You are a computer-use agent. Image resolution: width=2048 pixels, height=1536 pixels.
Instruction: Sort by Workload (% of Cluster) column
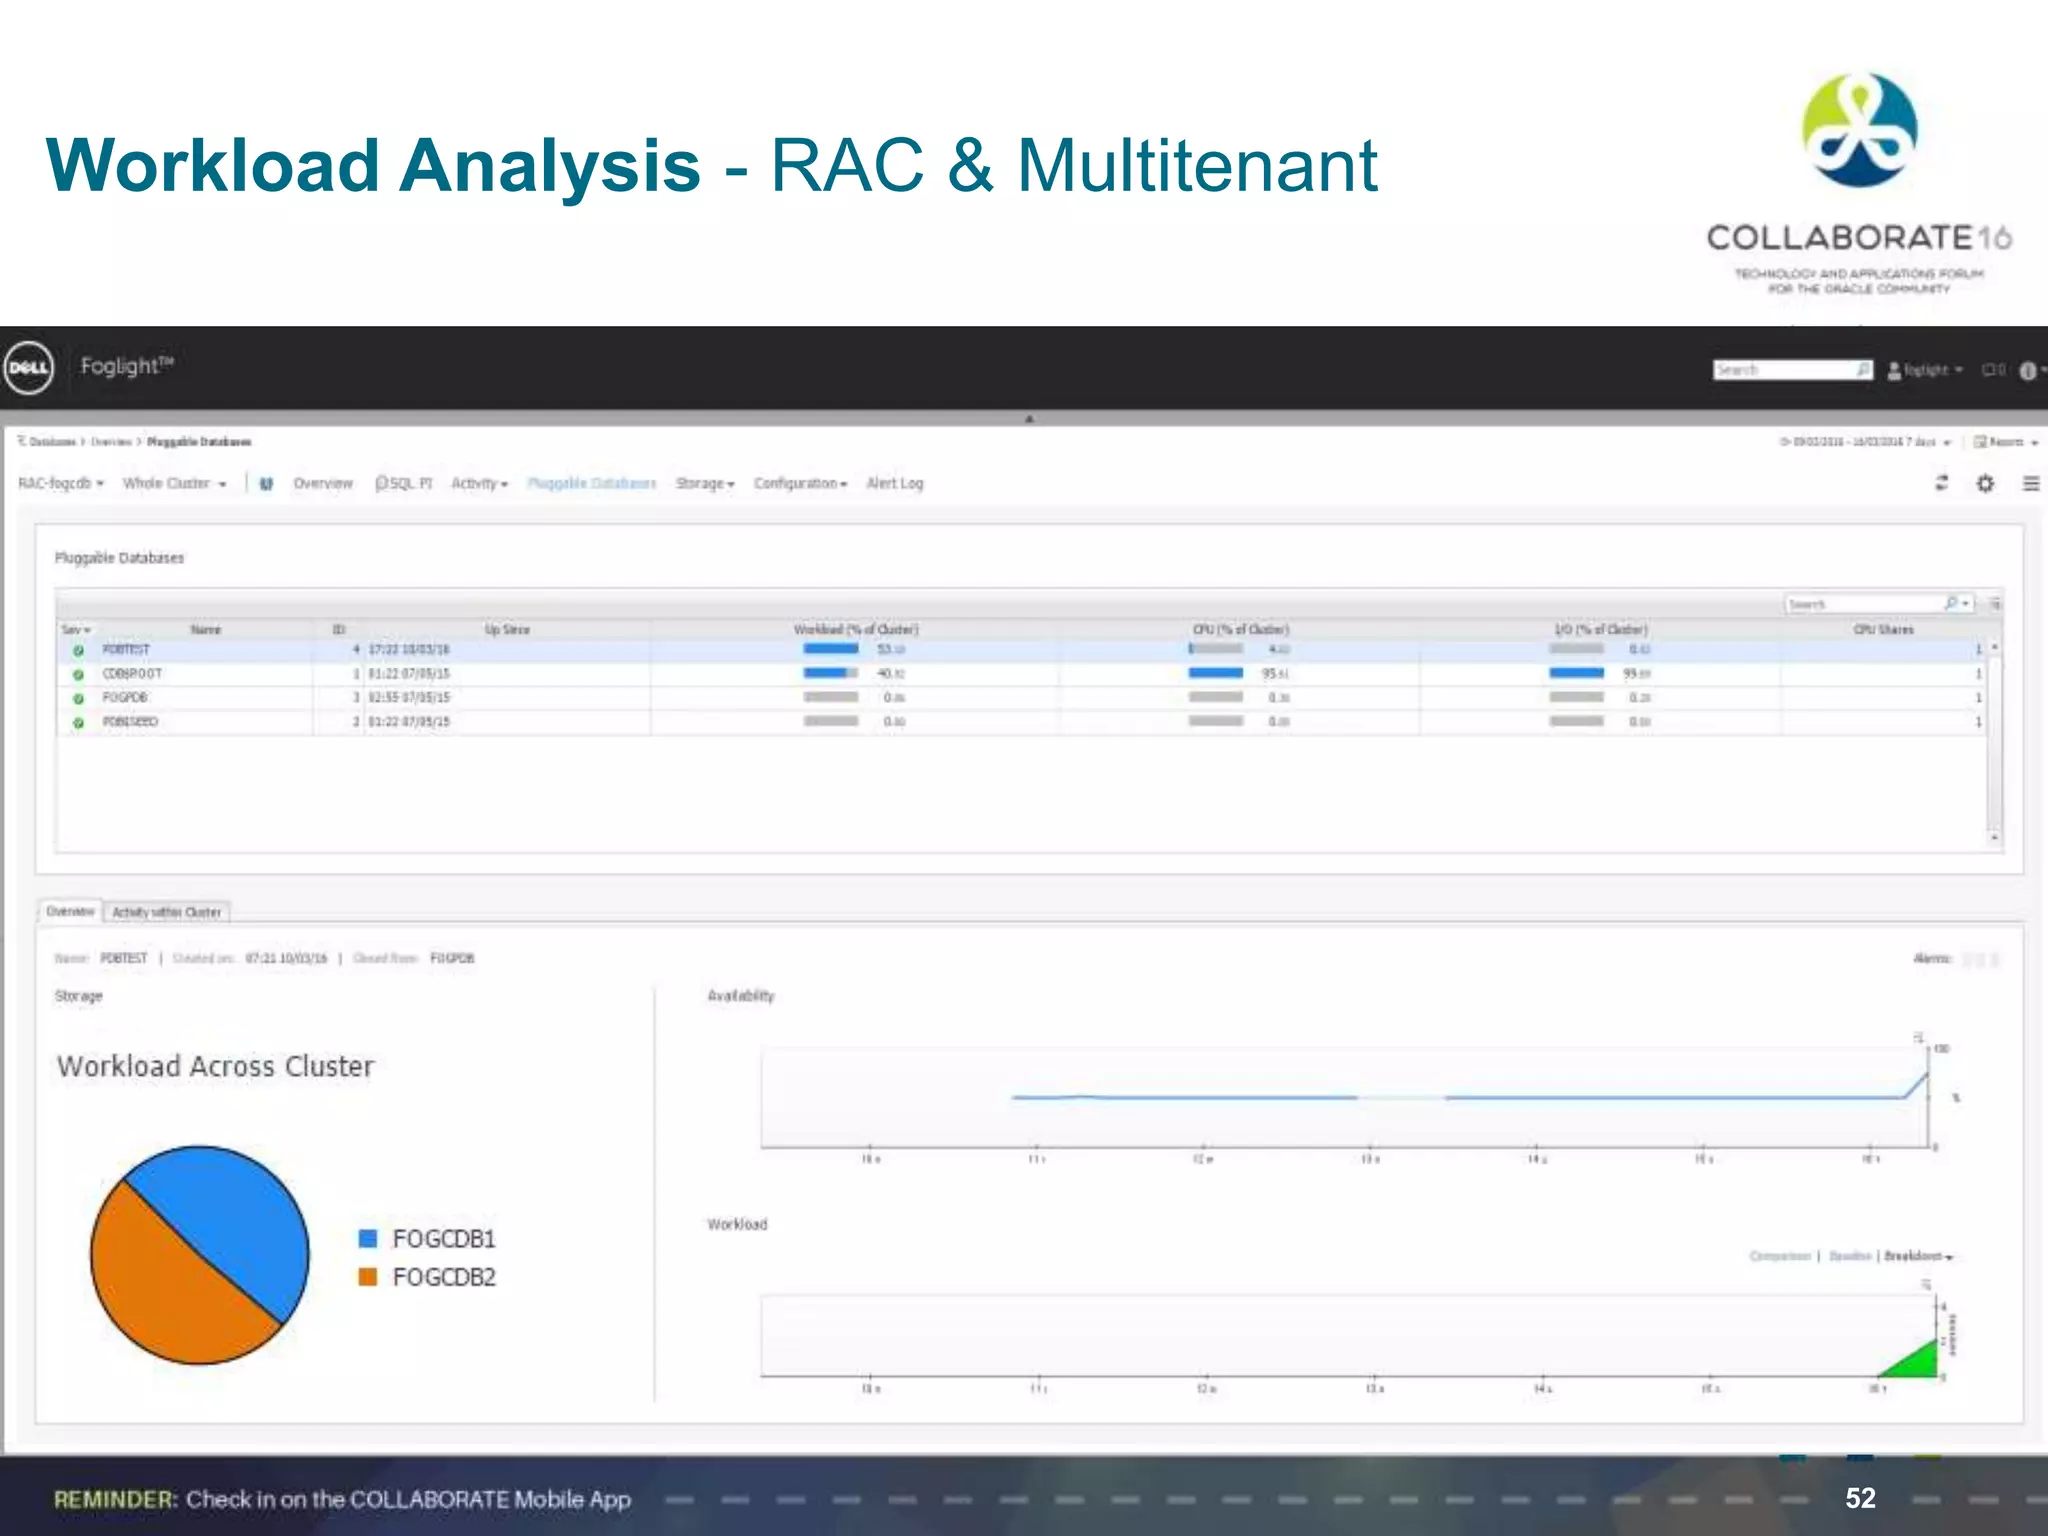point(856,630)
